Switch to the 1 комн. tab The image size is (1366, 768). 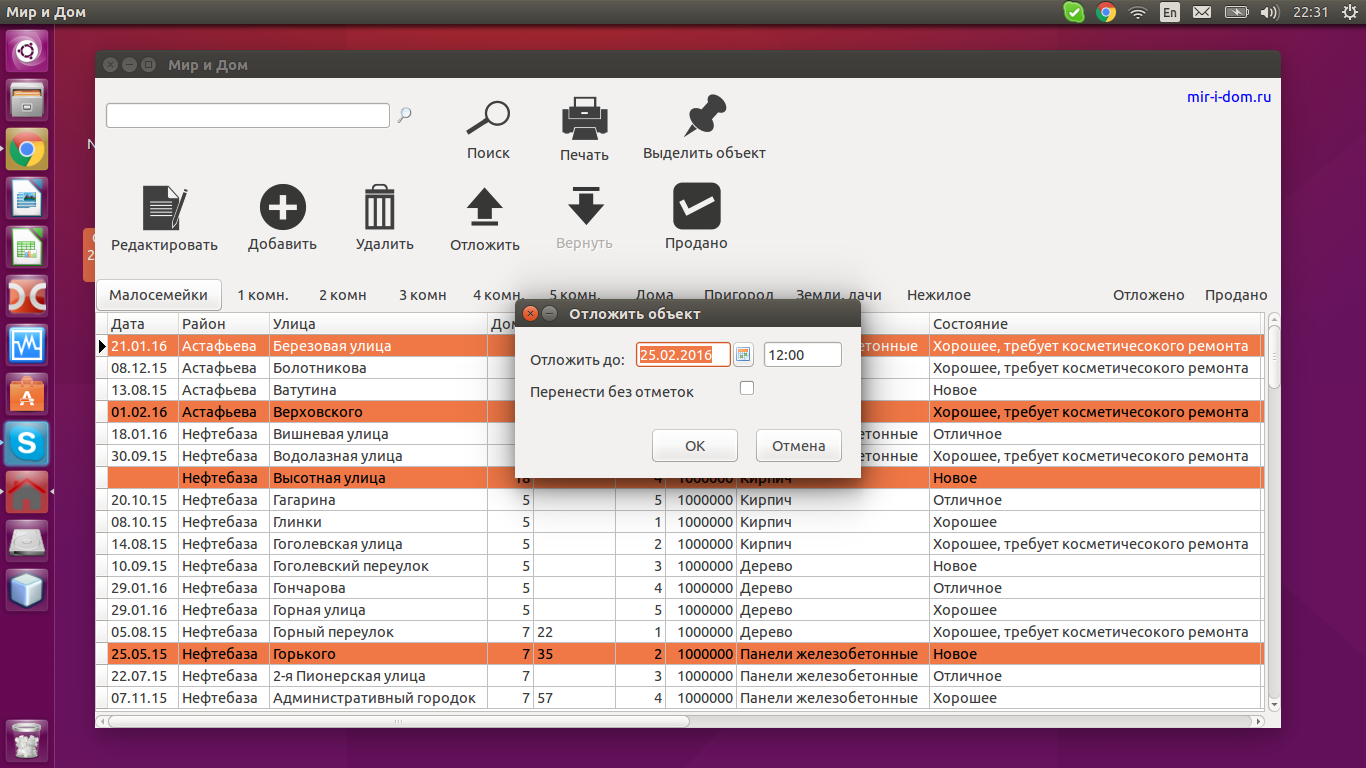tap(263, 295)
